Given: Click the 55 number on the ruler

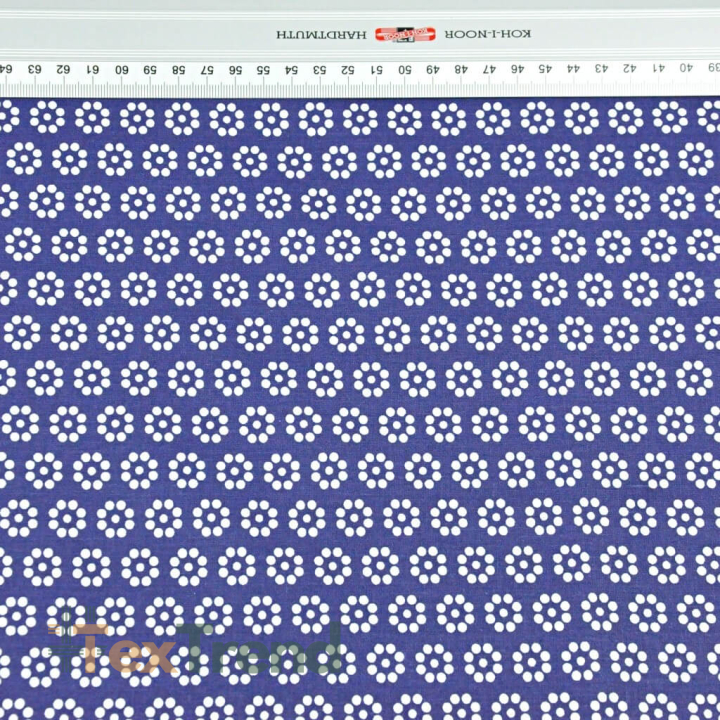Looking at the screenshot, I should tap(263, 70).
